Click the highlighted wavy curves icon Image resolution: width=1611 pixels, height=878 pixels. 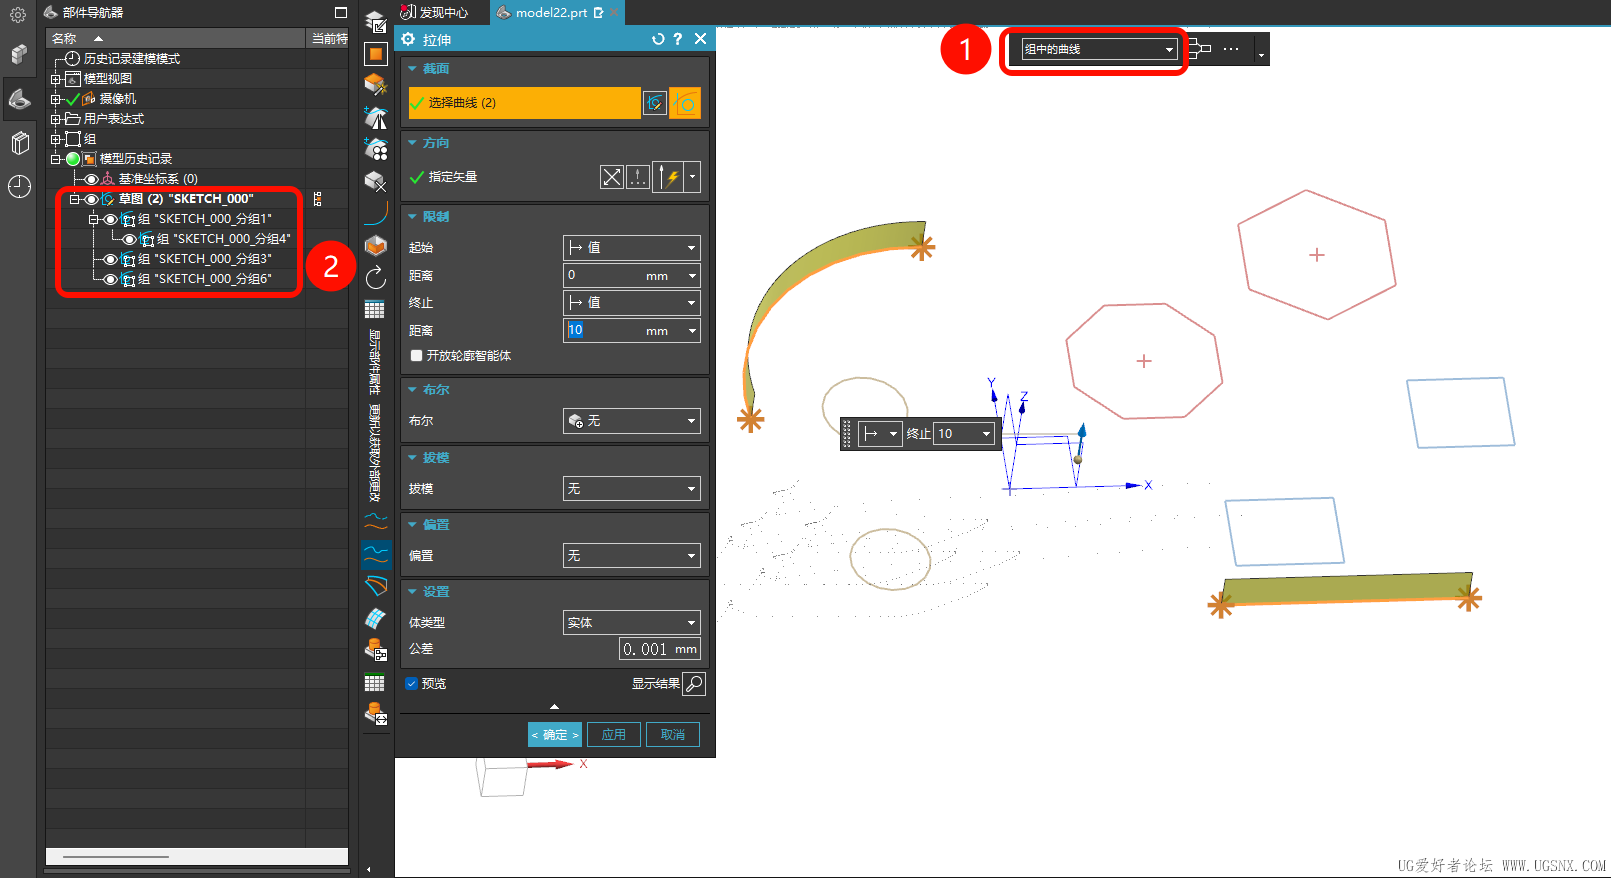(x=376, y=554)
